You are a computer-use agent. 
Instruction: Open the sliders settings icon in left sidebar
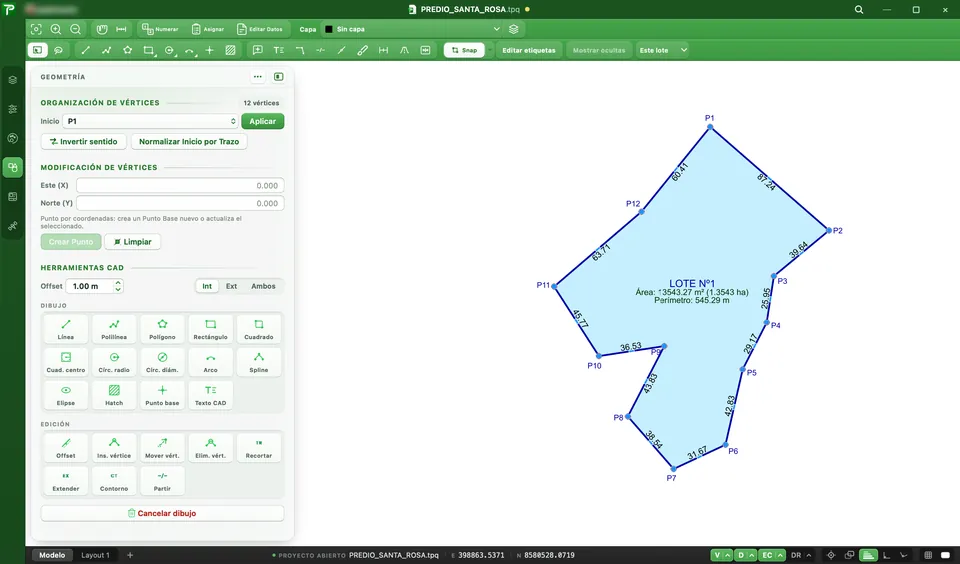(13, 109)
